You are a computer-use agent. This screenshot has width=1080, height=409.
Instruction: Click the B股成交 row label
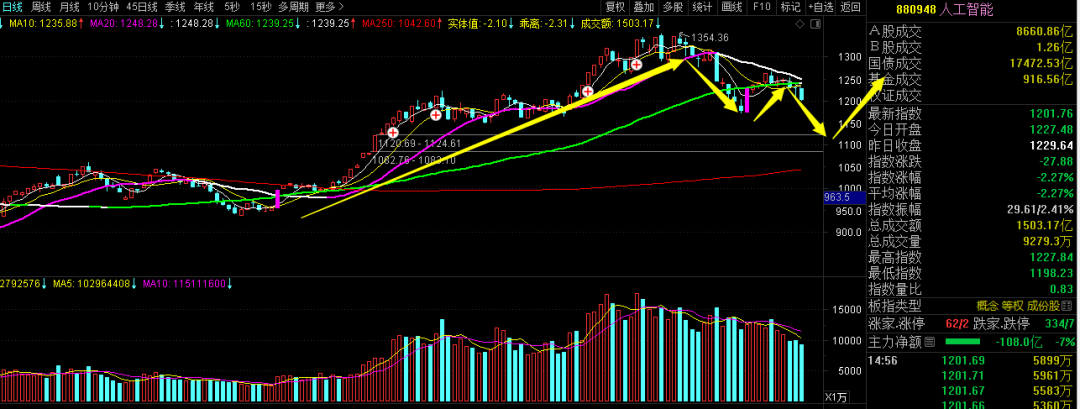click(895, 48)
